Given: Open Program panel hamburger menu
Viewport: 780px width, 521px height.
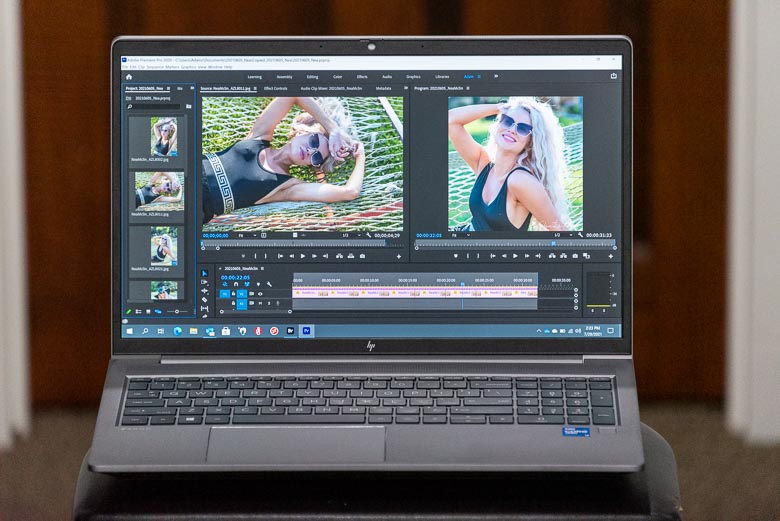Looking at the screenshot, I should (x=468, y=89).
